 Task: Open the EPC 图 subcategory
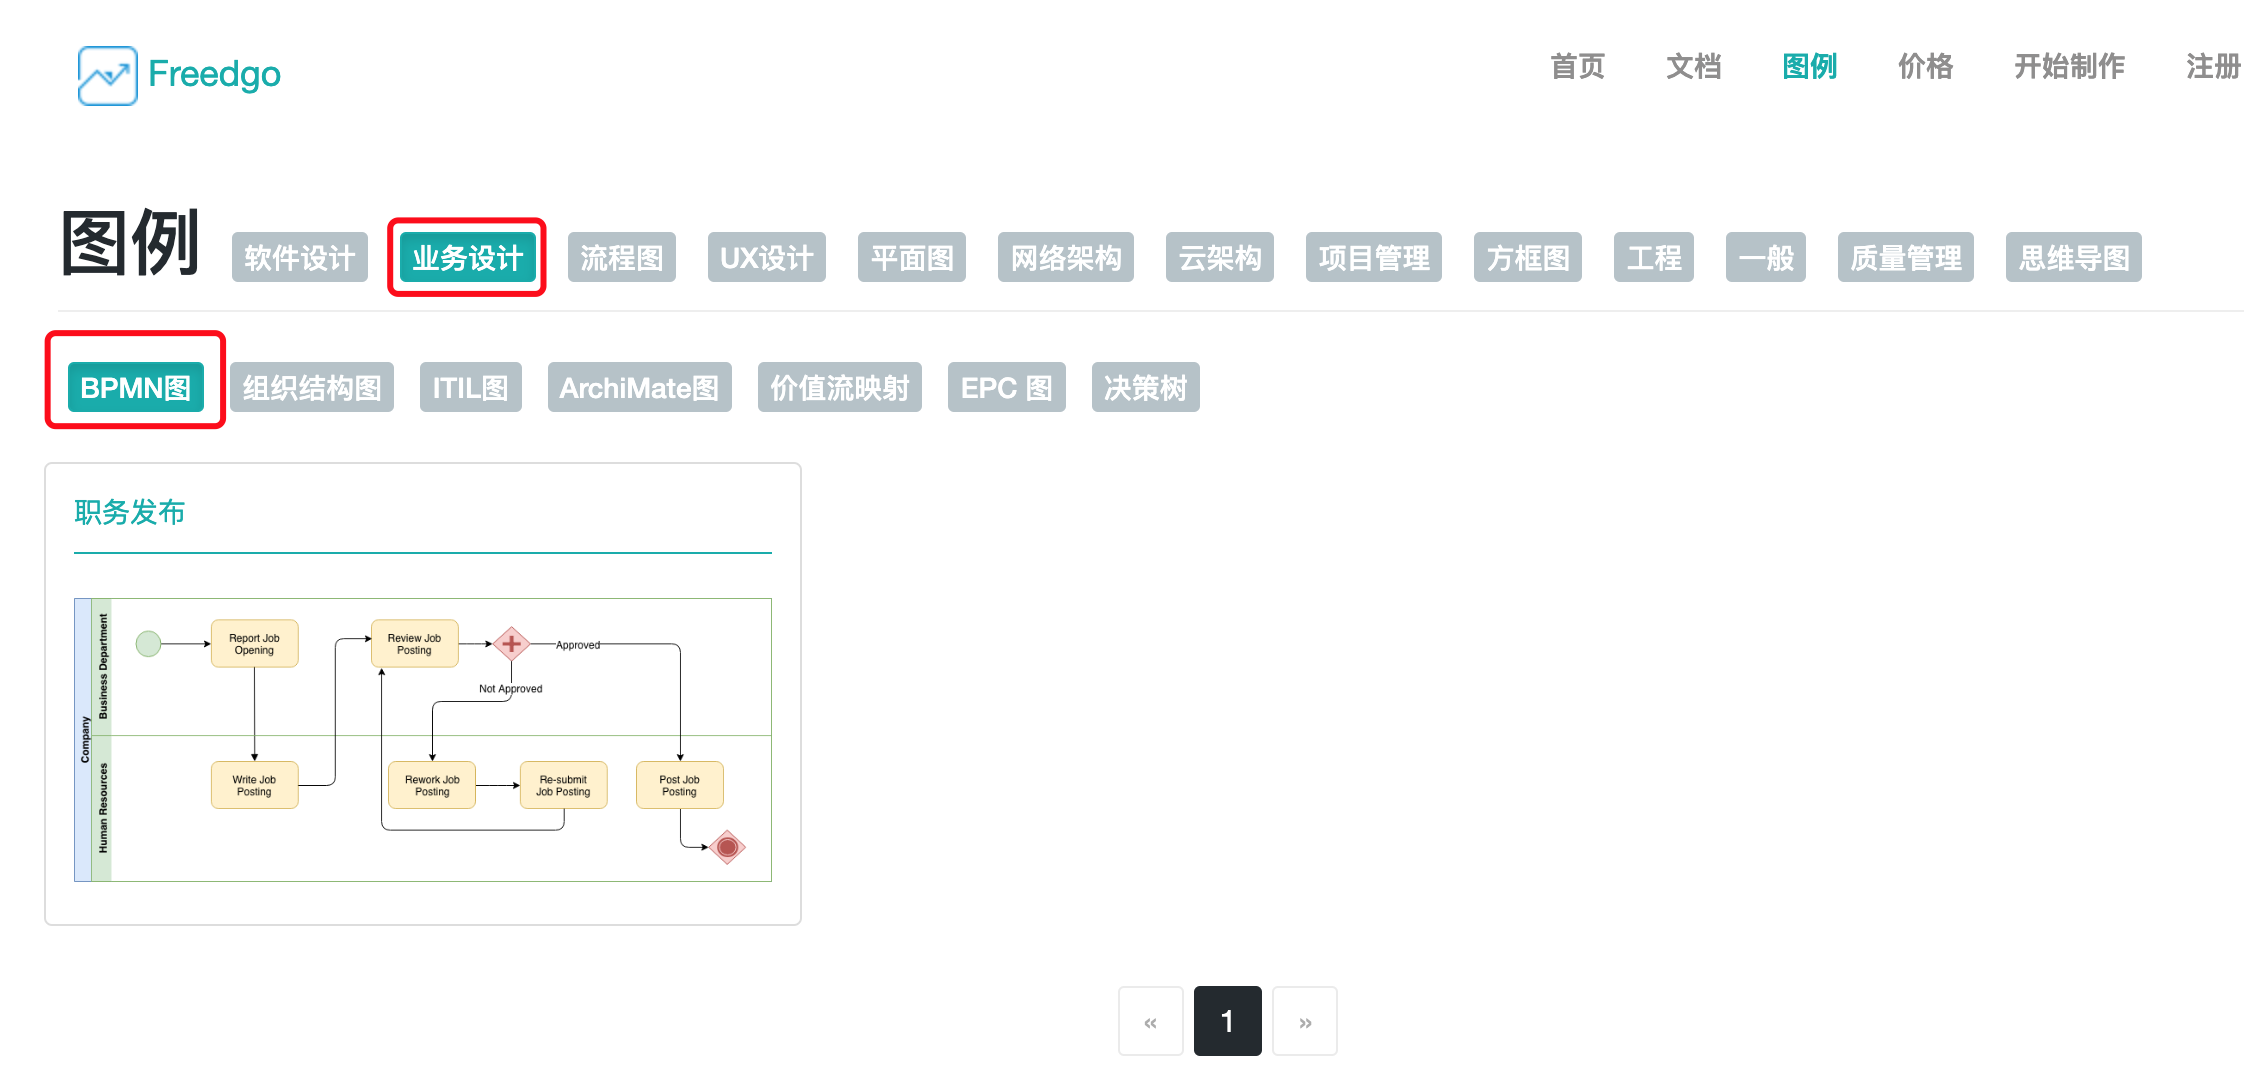pyautogui.click(x=1007, y=387)
